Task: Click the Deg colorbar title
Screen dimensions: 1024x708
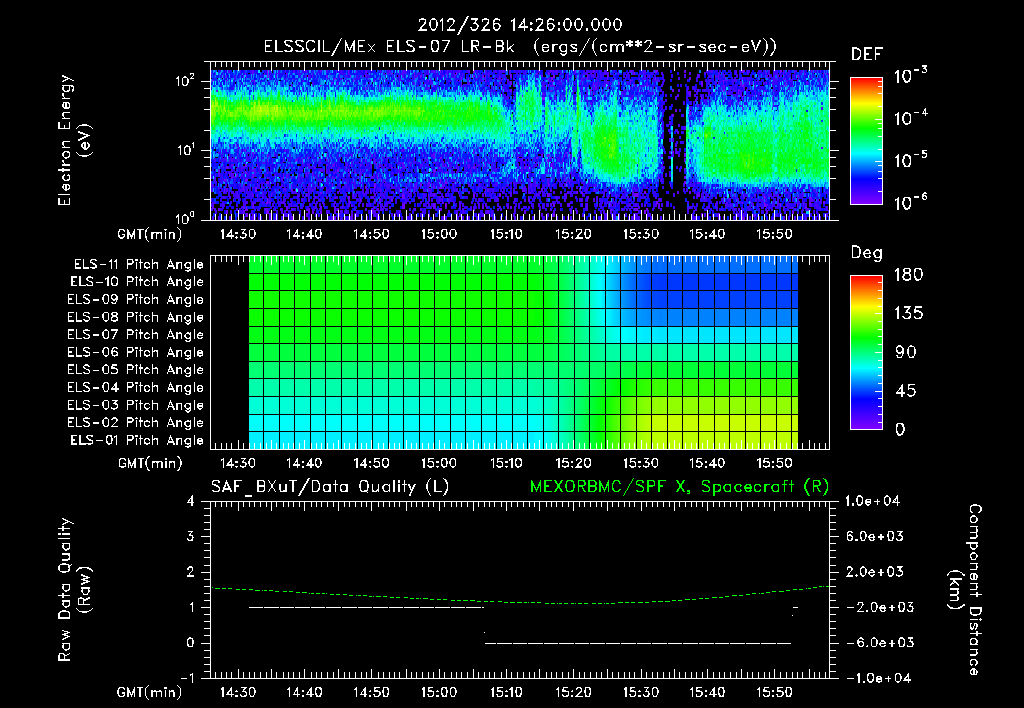Action: (x=867, y=253)
